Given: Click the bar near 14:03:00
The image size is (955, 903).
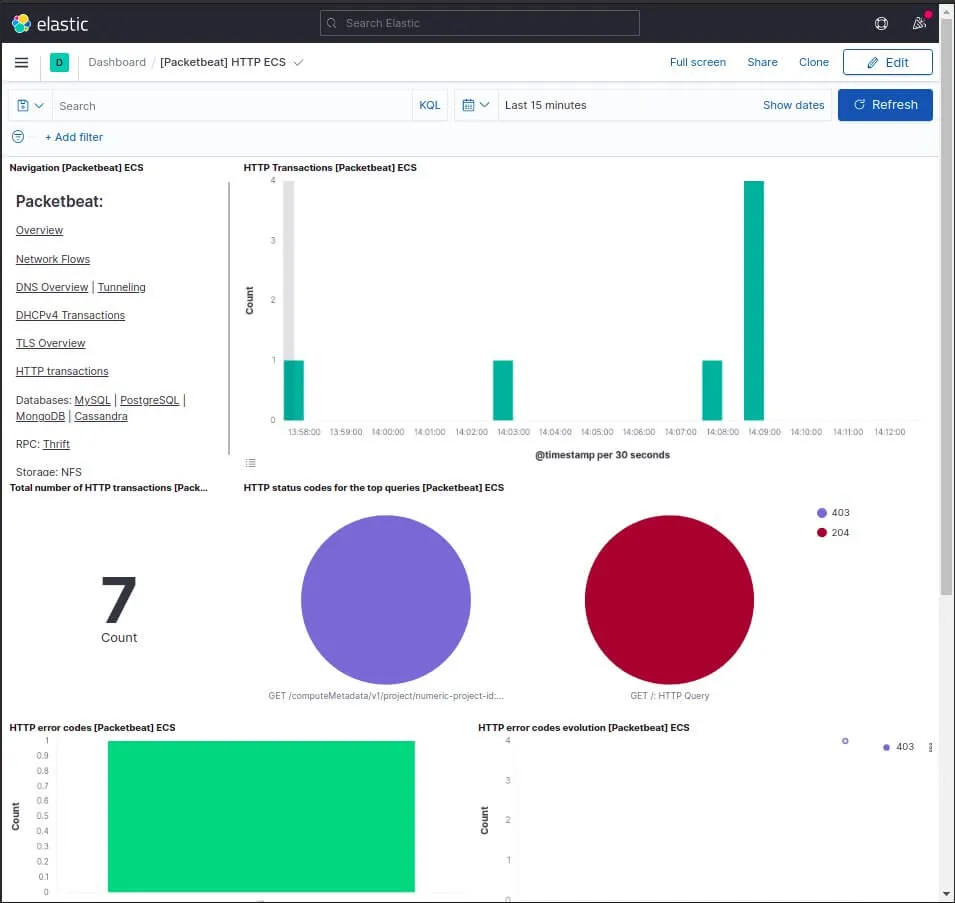Looking at the screenshot, I should [x=502, y=390].
